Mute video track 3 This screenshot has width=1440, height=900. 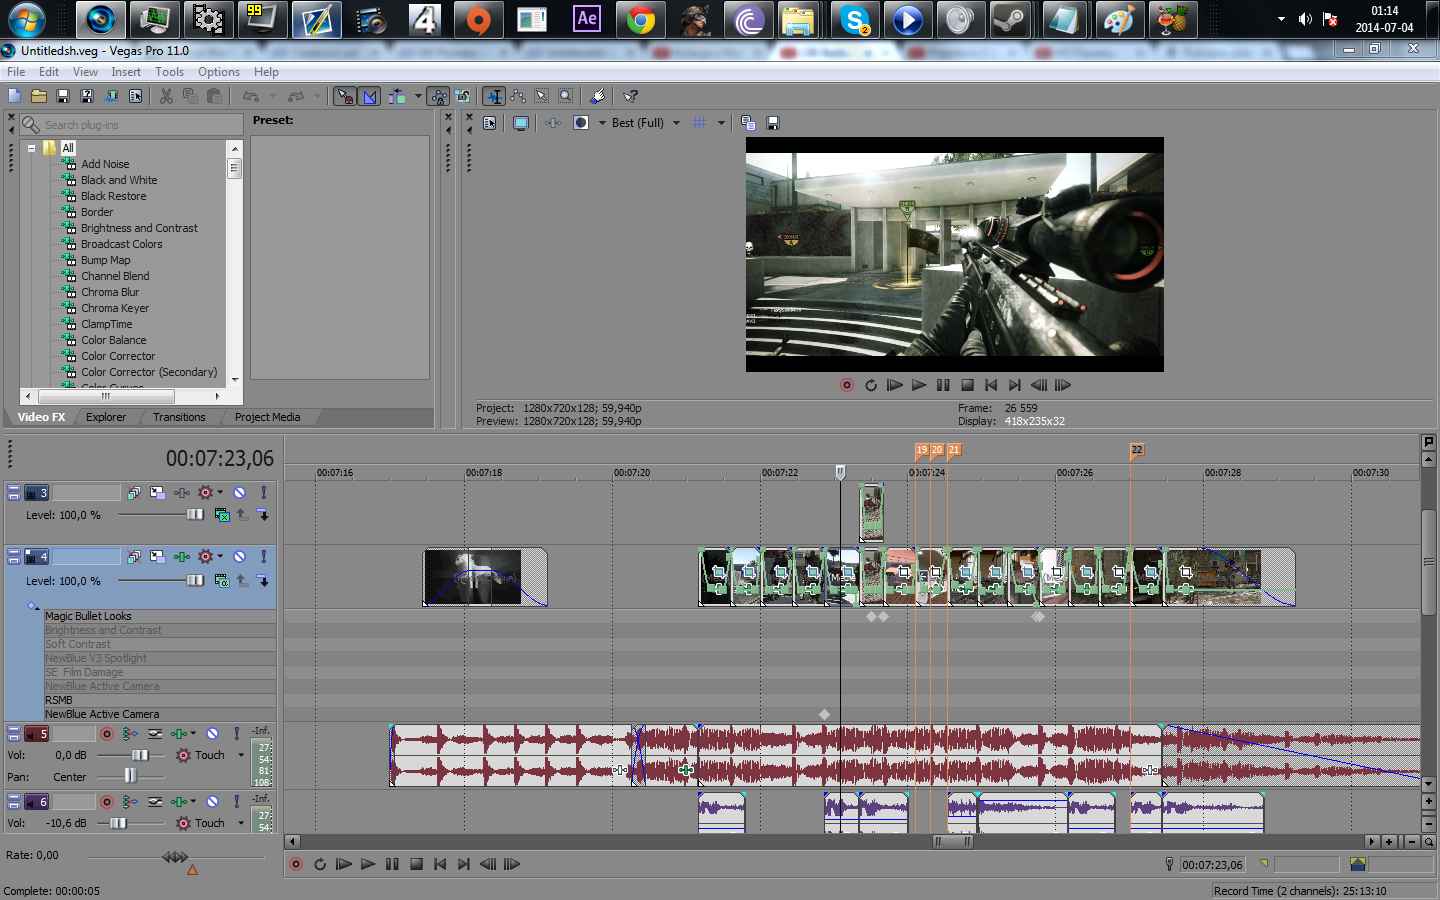(x=240, y=492)
